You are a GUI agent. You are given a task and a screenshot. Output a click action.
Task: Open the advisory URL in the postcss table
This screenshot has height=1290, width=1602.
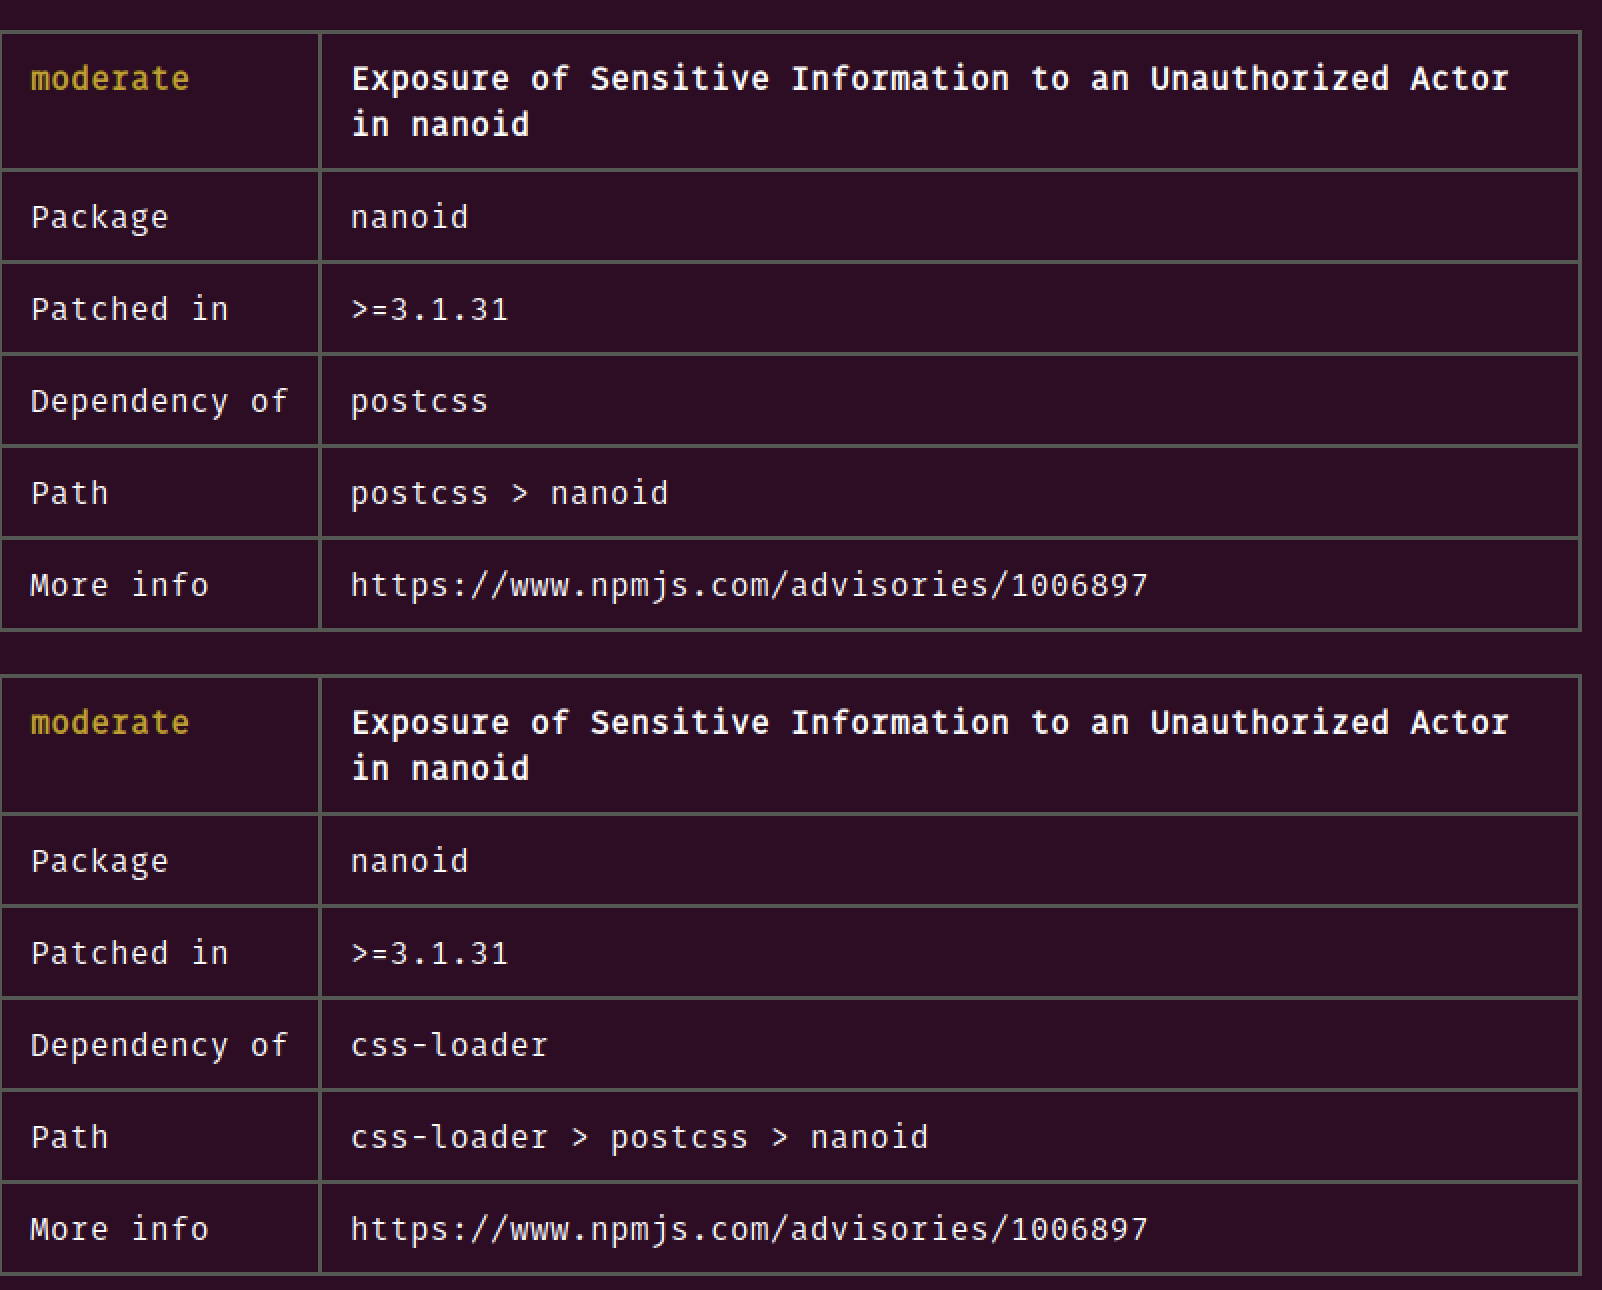[x=749, y=585]
